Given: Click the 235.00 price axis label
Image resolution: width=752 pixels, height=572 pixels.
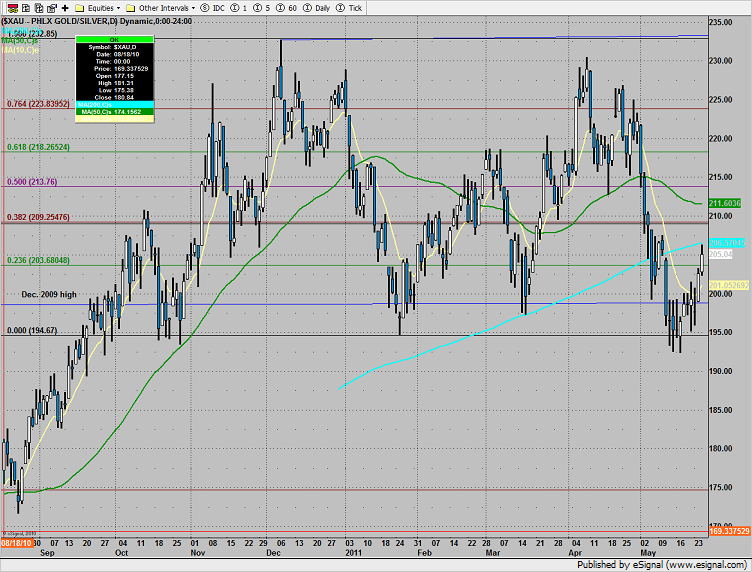Looking at the screenshot, I should click(721, 22).
